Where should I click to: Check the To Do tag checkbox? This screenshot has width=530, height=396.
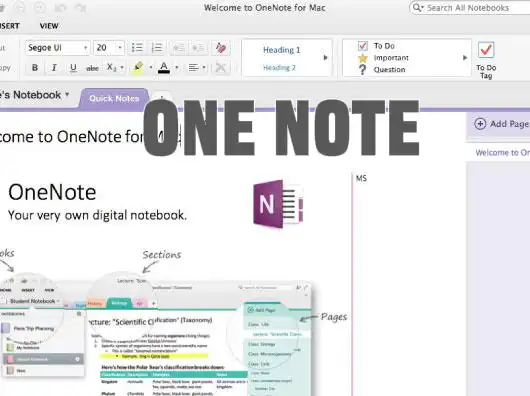(x=363, y=46)
